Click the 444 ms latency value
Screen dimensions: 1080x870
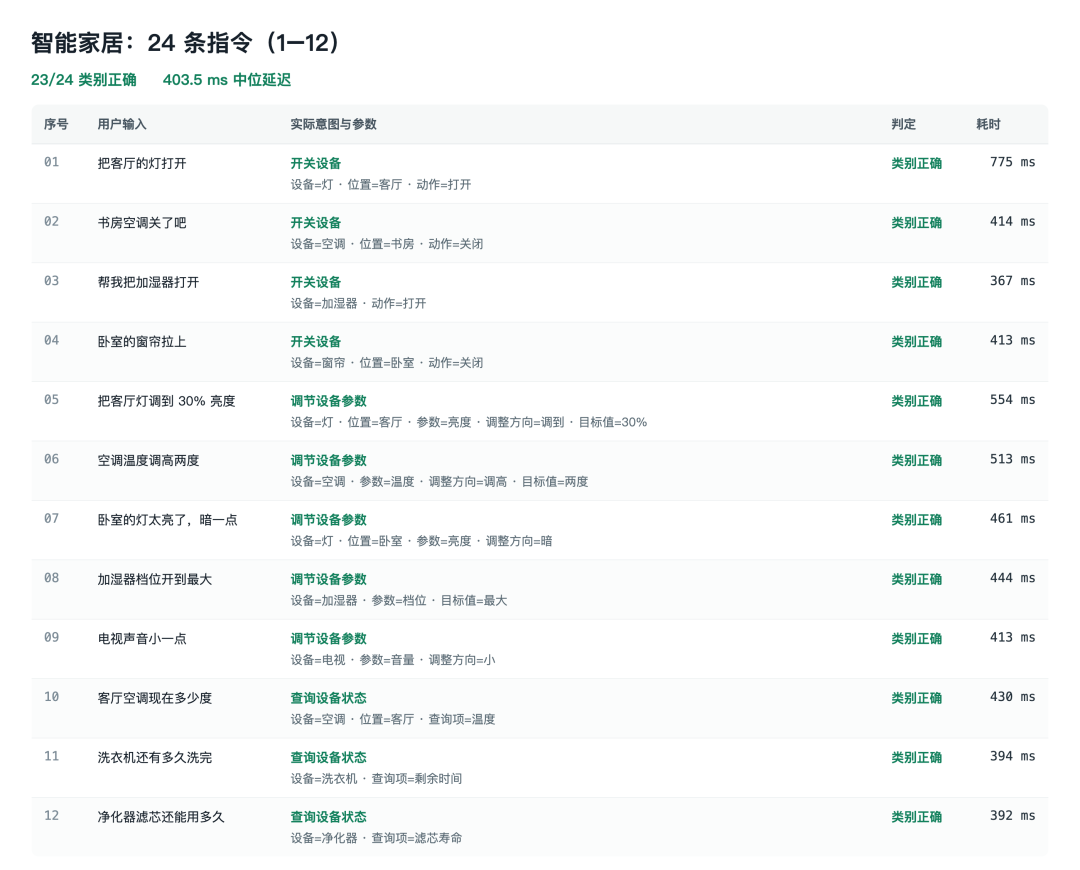point(1012,577)
